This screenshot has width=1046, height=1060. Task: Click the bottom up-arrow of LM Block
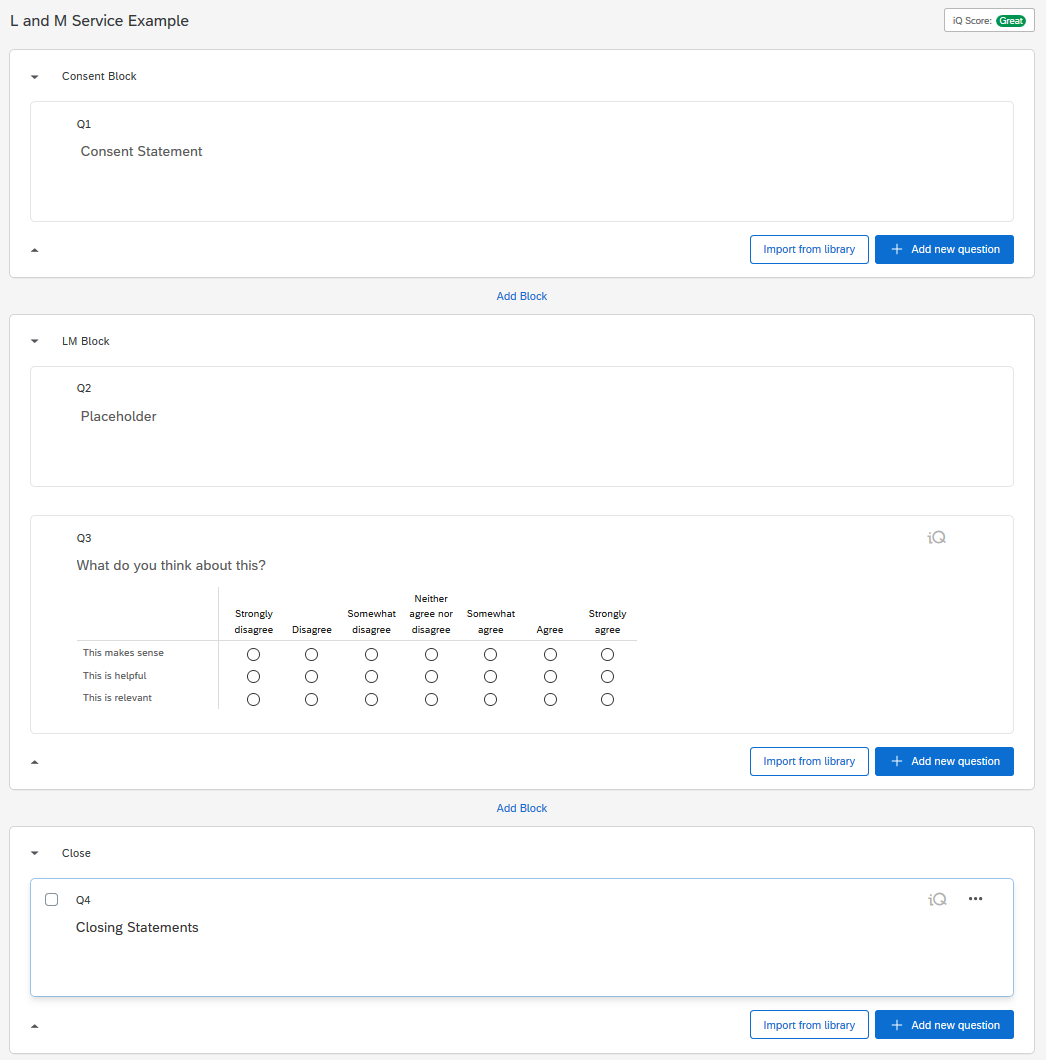point(35,762)
